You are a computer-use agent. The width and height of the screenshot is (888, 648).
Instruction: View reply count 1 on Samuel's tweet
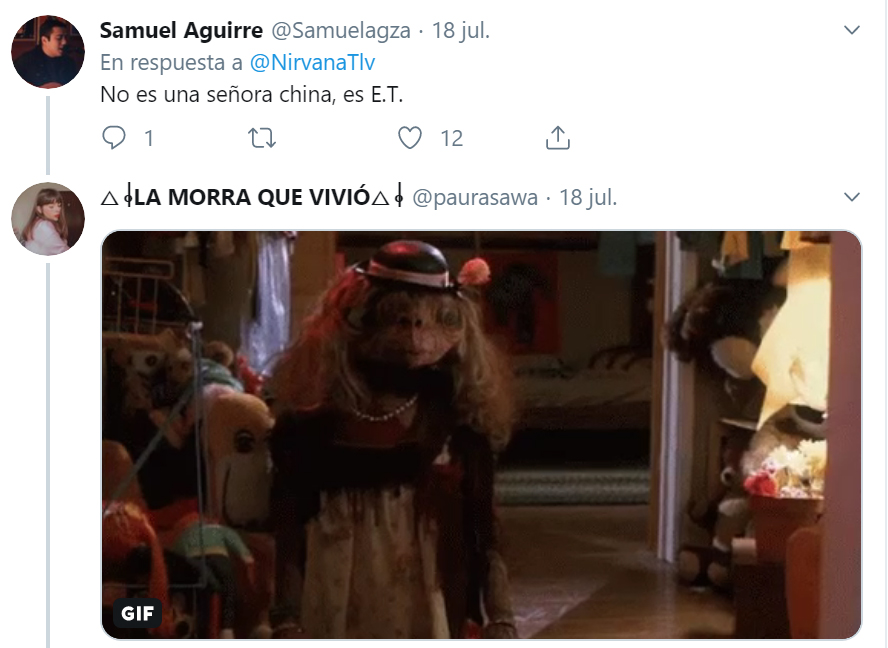point(149,138)
